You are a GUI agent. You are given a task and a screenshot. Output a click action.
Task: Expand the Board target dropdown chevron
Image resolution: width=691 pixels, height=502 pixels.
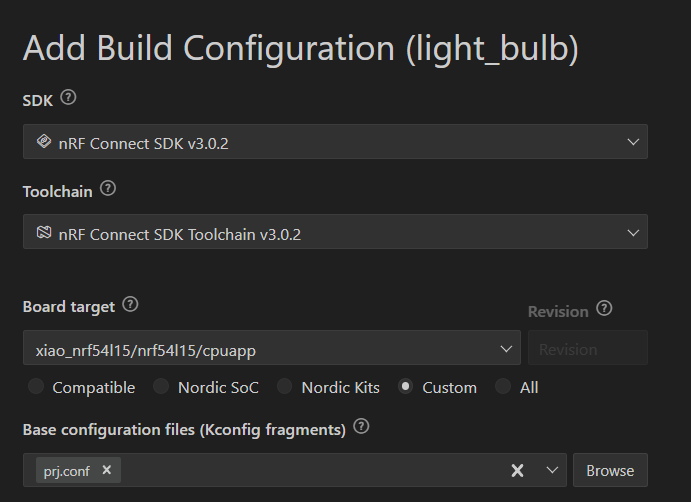[506, 349]
